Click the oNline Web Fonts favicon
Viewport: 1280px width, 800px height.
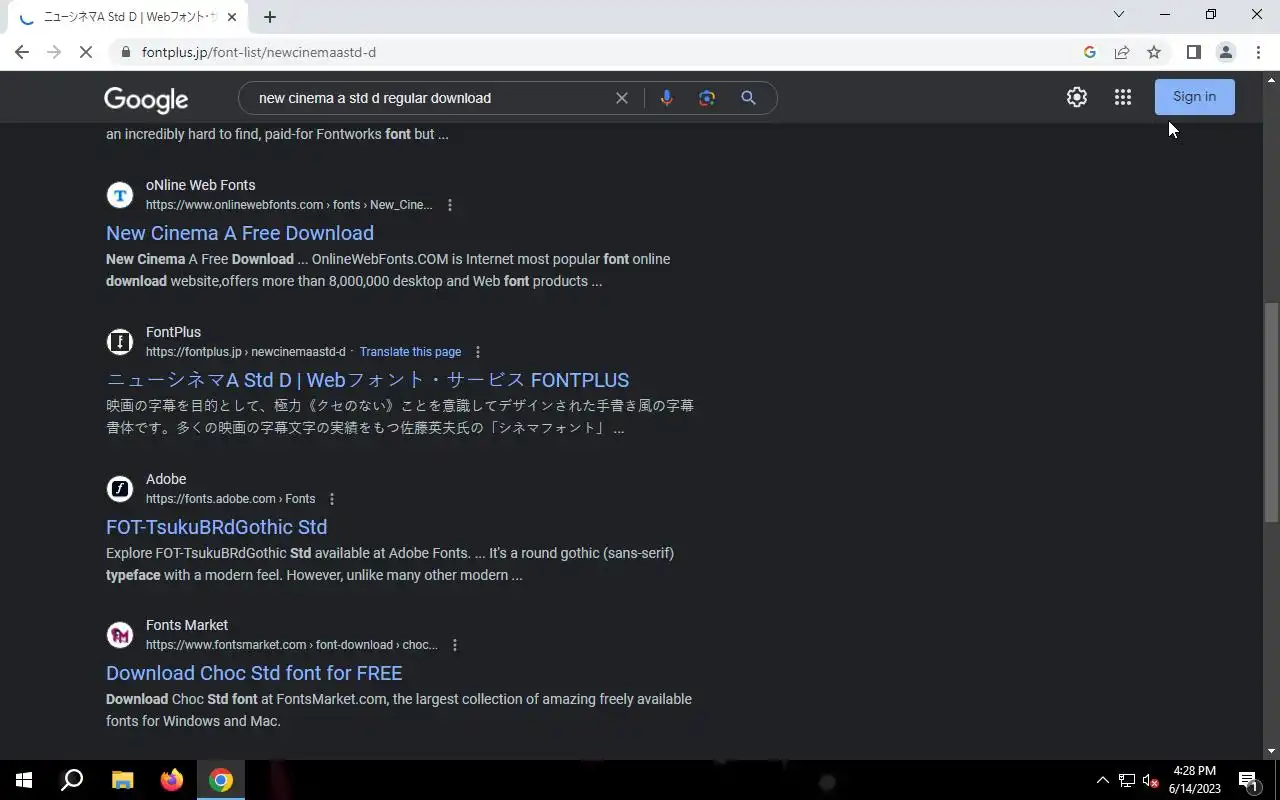(120, 195)
